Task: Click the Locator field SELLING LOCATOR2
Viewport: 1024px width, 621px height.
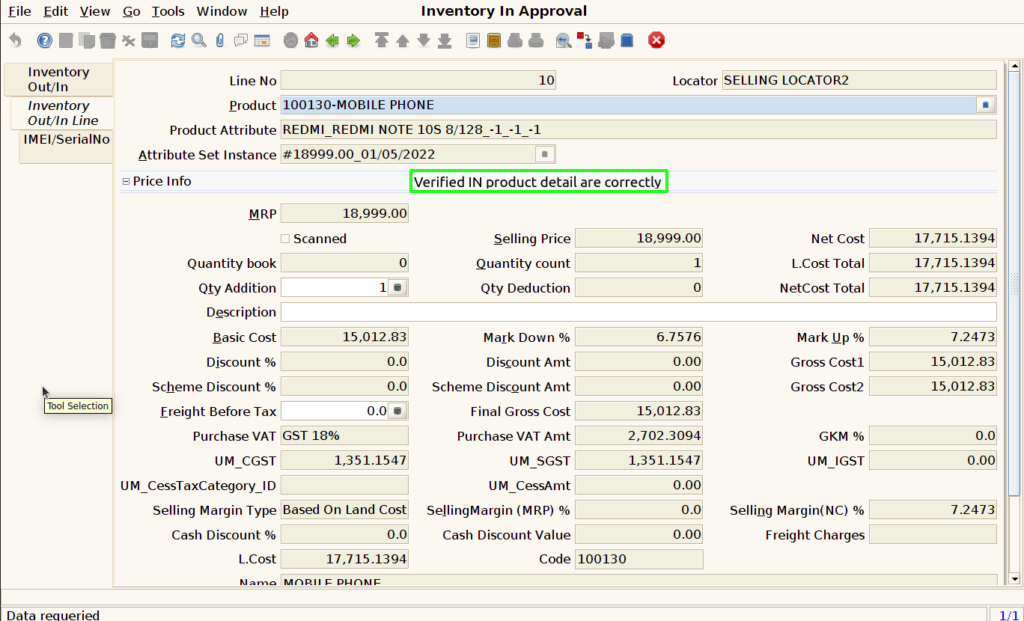Action: coord(859,80)
